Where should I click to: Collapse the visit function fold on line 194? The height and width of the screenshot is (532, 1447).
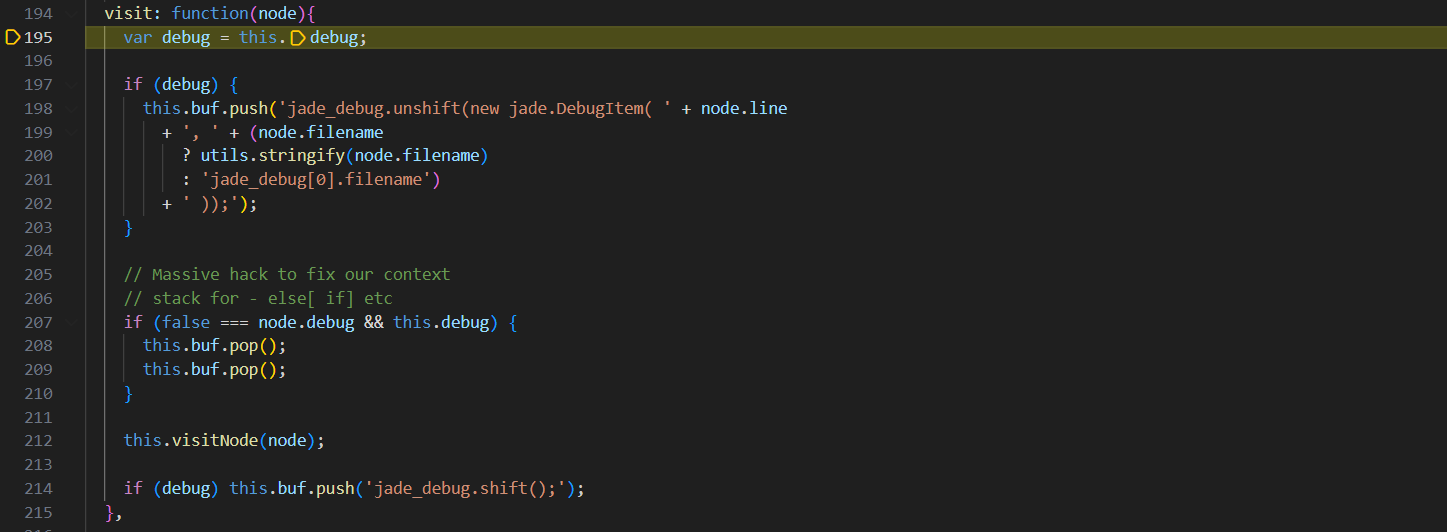(x=71, y=14)
